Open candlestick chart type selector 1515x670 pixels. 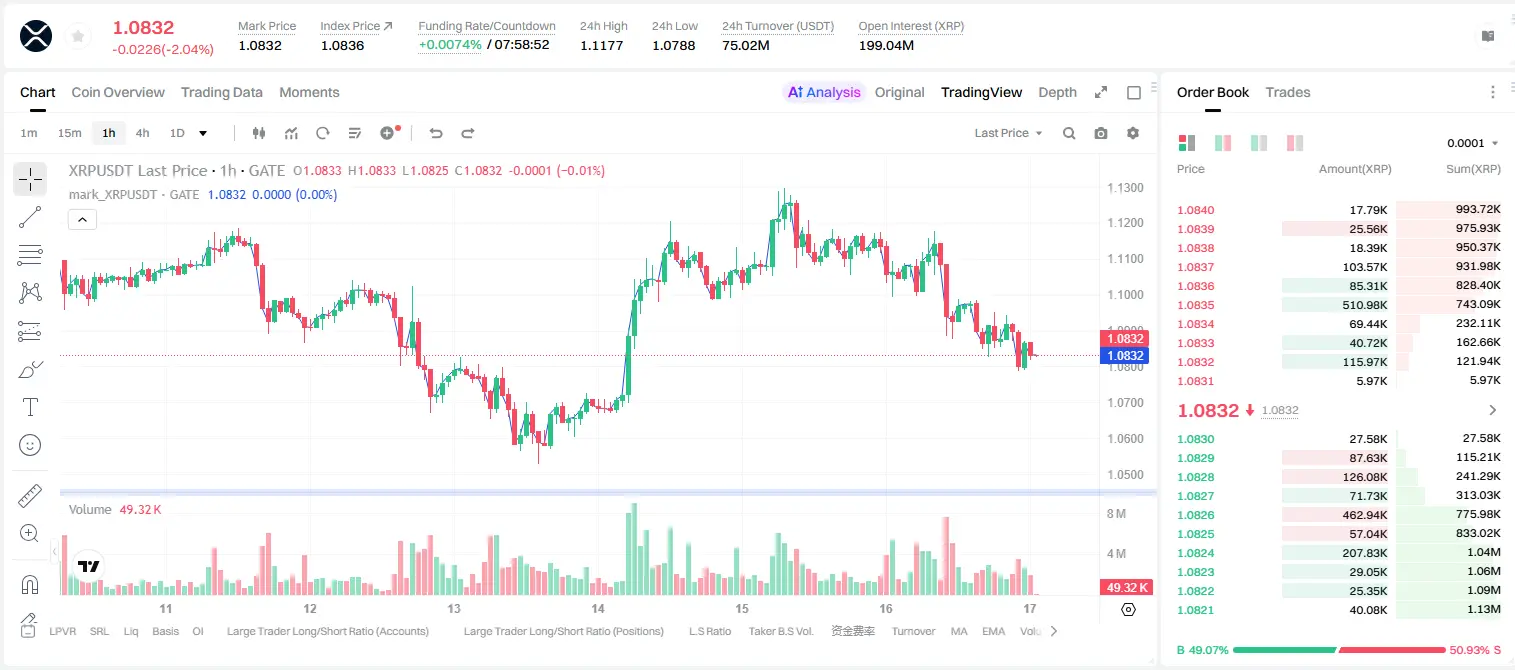[260, 133]
